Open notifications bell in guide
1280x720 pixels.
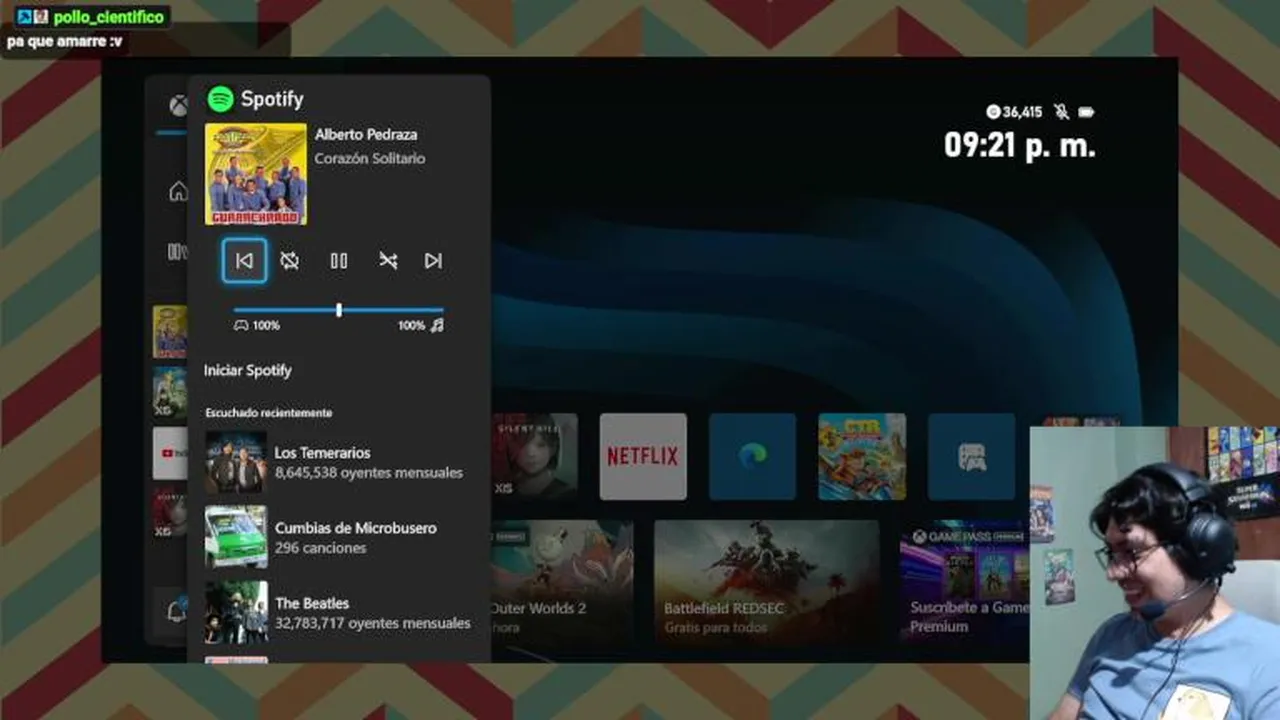click(x=176, y=611)
